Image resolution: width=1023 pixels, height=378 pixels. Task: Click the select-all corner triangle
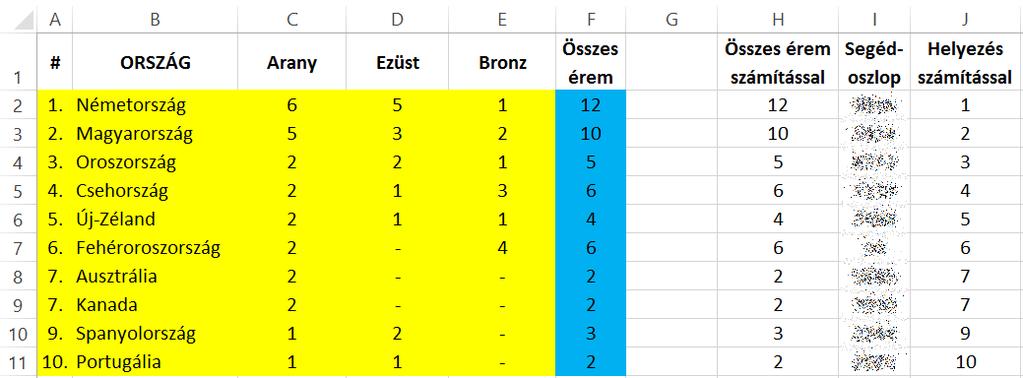coord(19,20)
